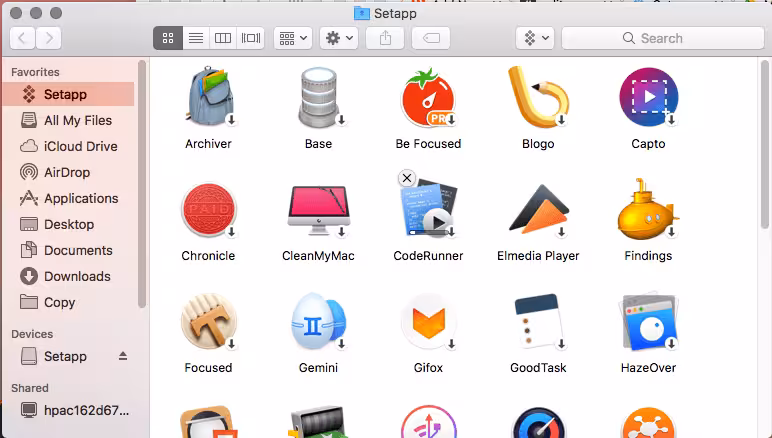Open Copy folder in sidebar
772x438 pixels.
(68, 302)
